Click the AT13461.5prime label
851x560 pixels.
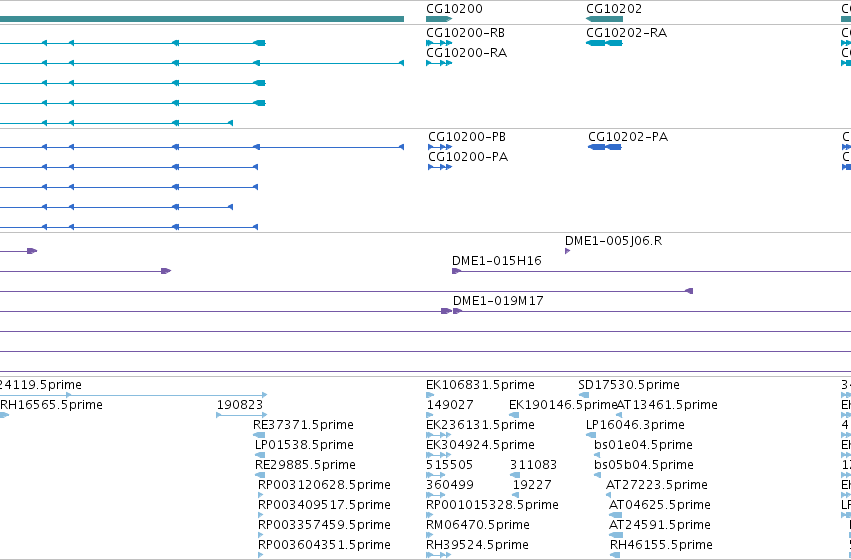tap(667, 405)
